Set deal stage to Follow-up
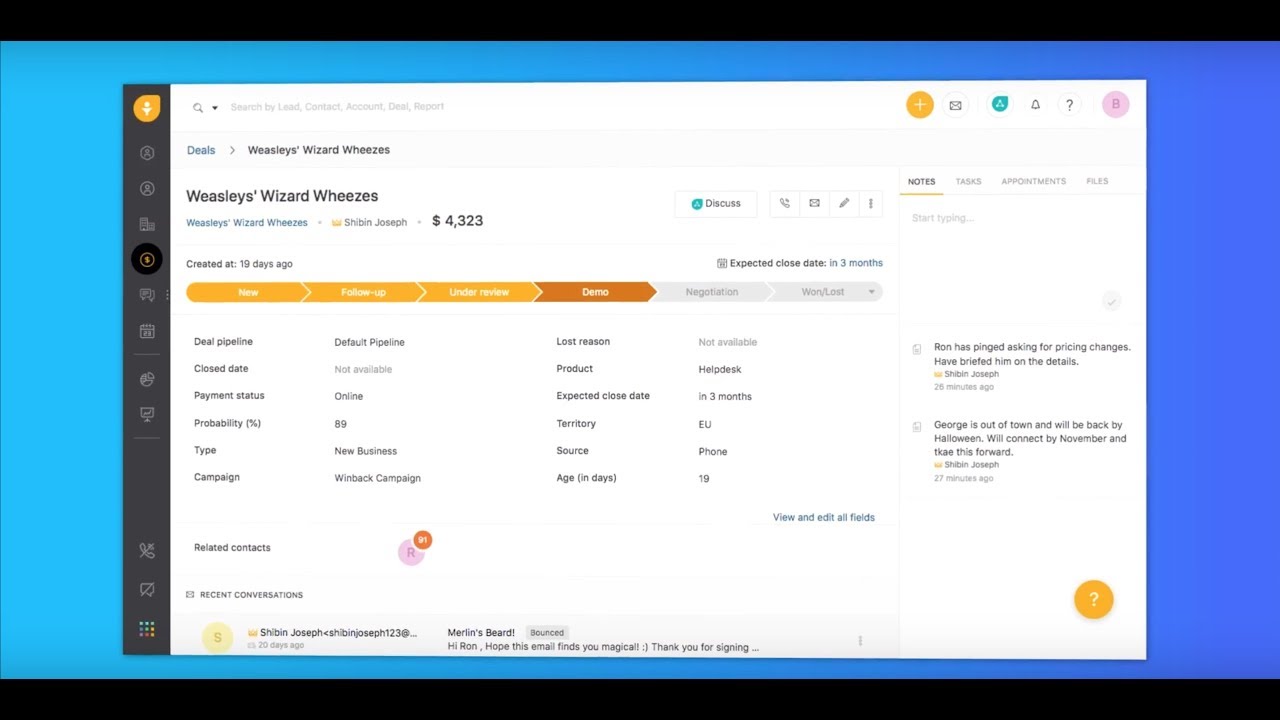 pyautogui.click(x=362, y=292)
